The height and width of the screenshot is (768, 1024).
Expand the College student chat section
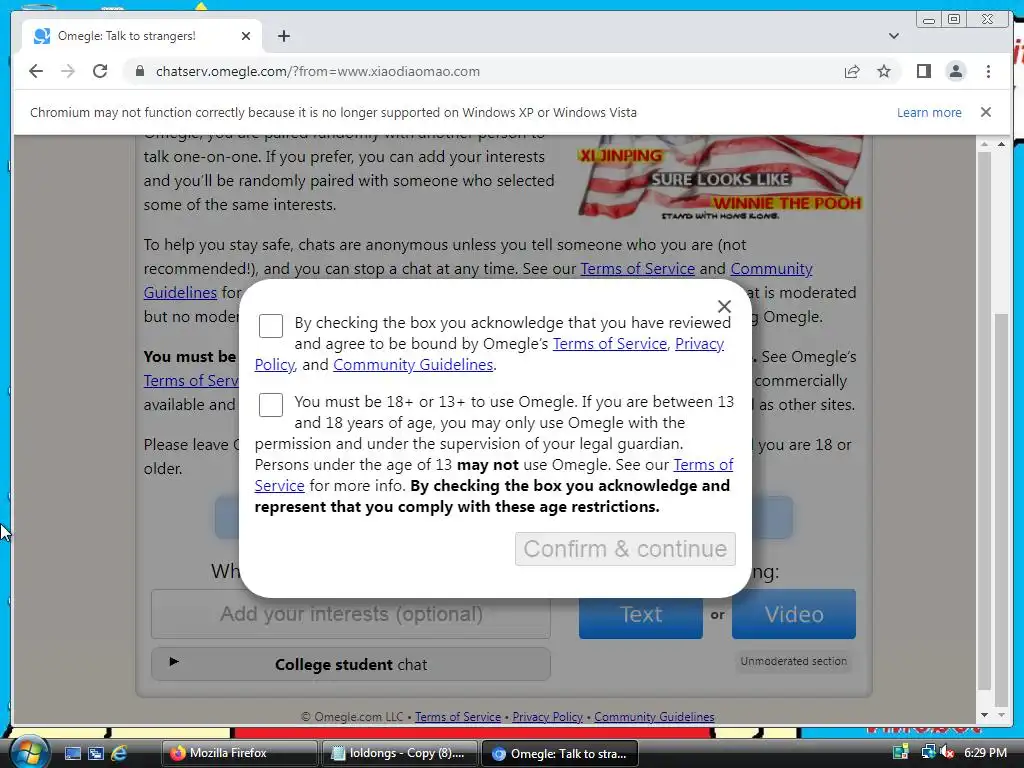click(351, 664)
